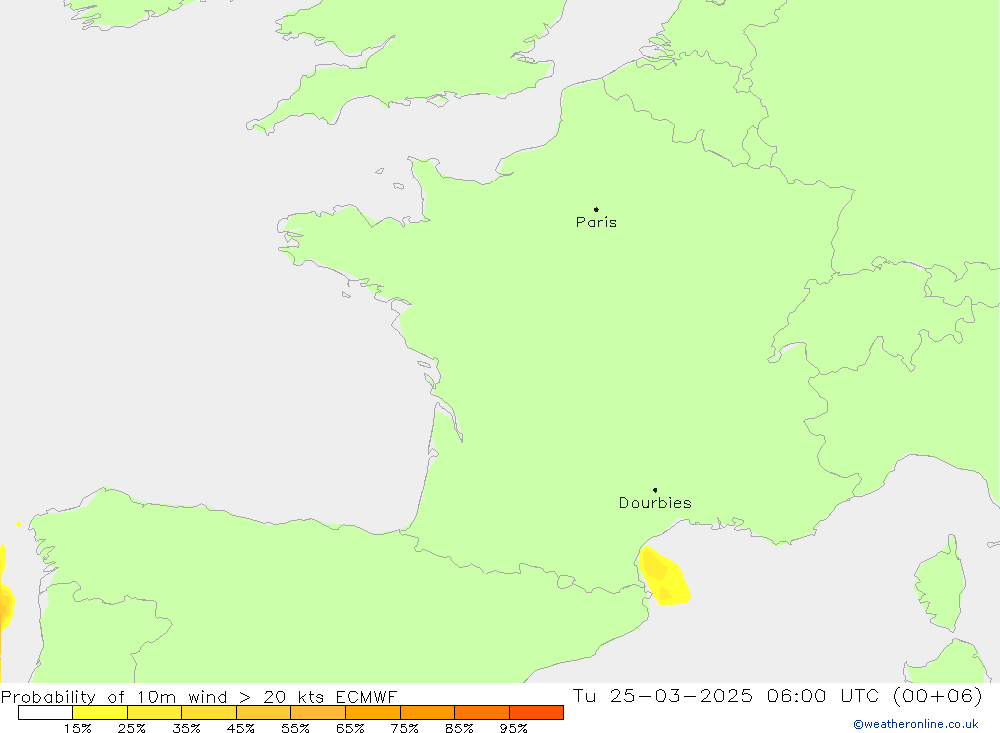1000x733 pixels.
Task: Click the weatheronline.co.uk copyright link
Action: click(x=916, y=724)
